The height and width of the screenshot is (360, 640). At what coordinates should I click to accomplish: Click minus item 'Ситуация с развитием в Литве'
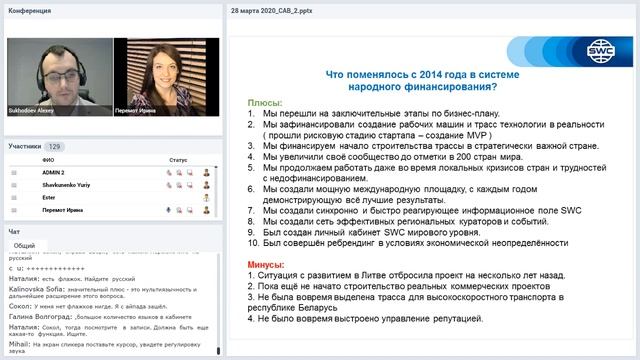(407, 276)
